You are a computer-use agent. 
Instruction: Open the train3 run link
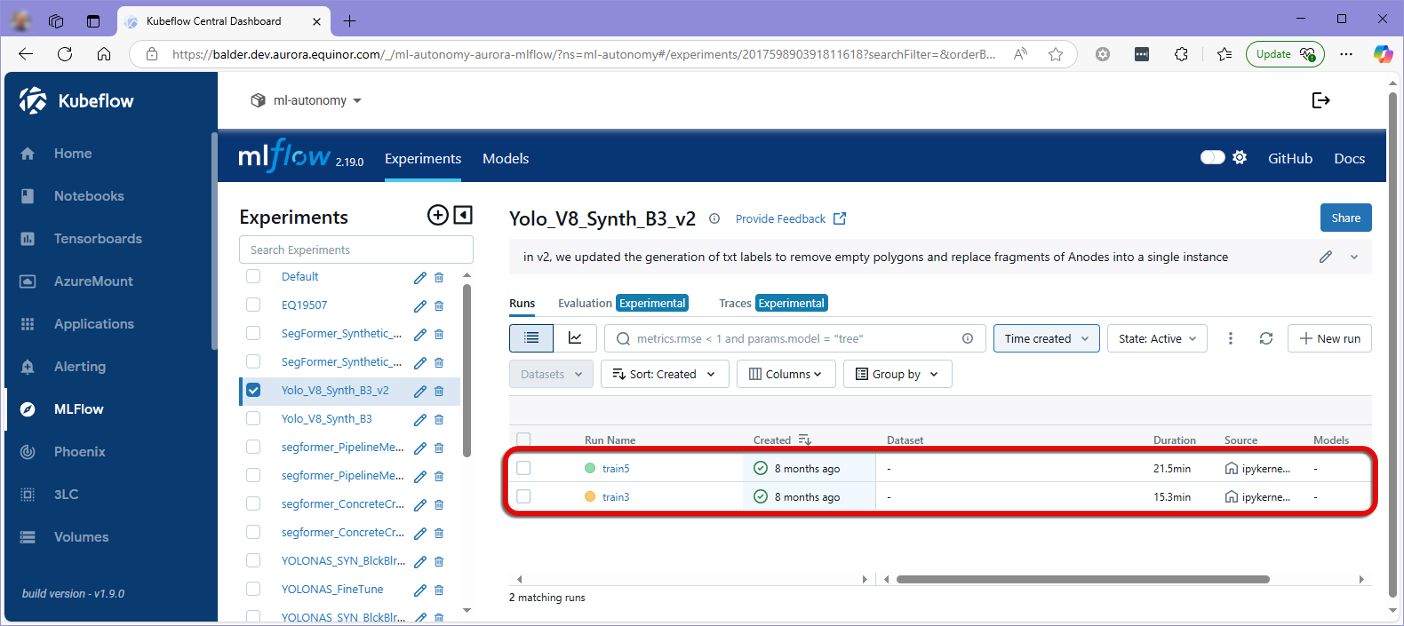[616, 497]
